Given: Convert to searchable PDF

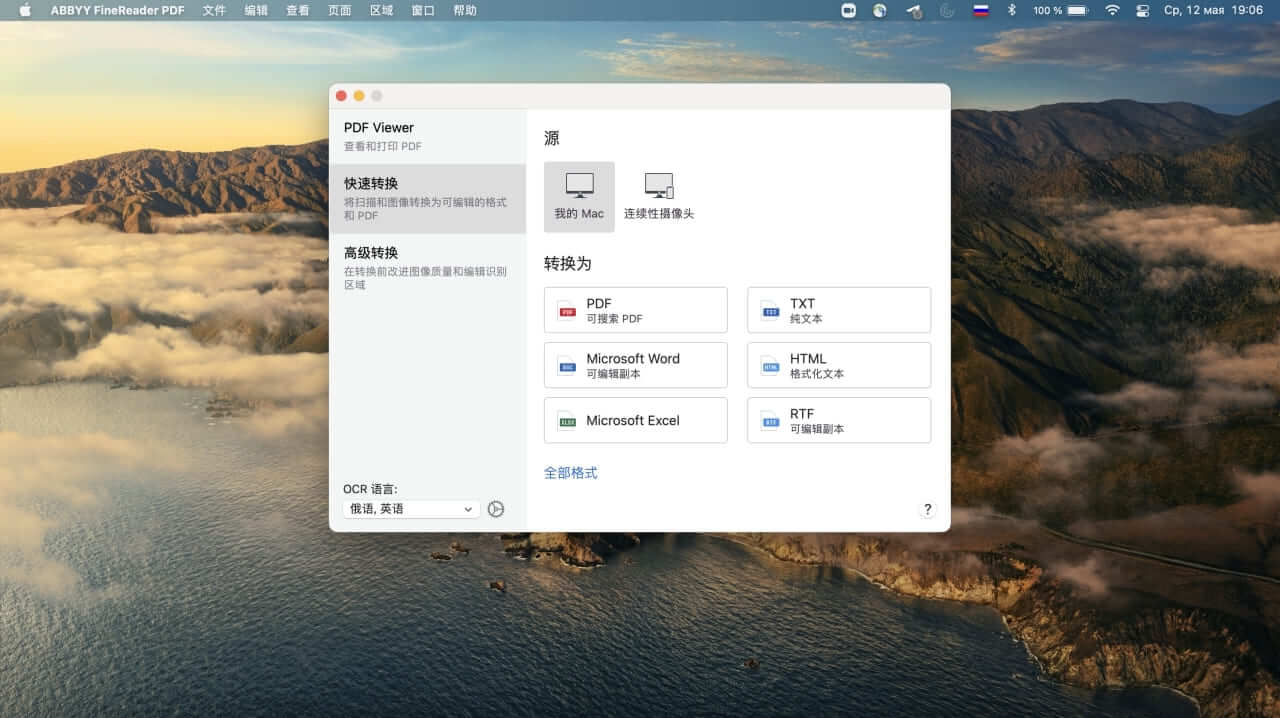Looking at the screenshot, I should [x=636, y=310].
